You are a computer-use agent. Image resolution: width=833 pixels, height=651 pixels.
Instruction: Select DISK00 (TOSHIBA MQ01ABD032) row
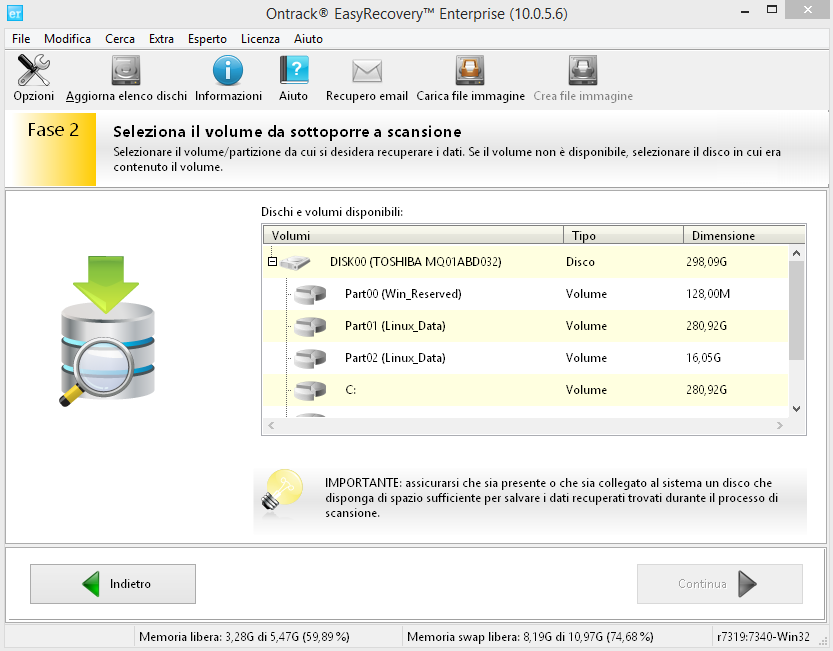[525, 262]
